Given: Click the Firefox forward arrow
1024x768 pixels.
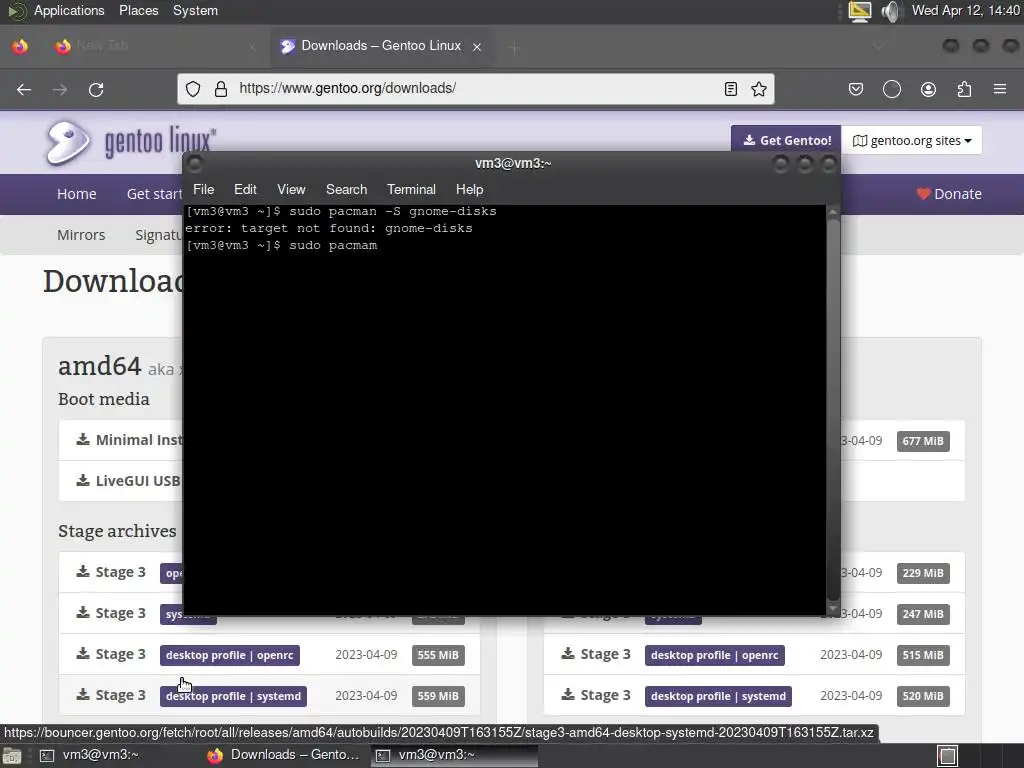Looking at the screenshot, I should tap(60, 89).
